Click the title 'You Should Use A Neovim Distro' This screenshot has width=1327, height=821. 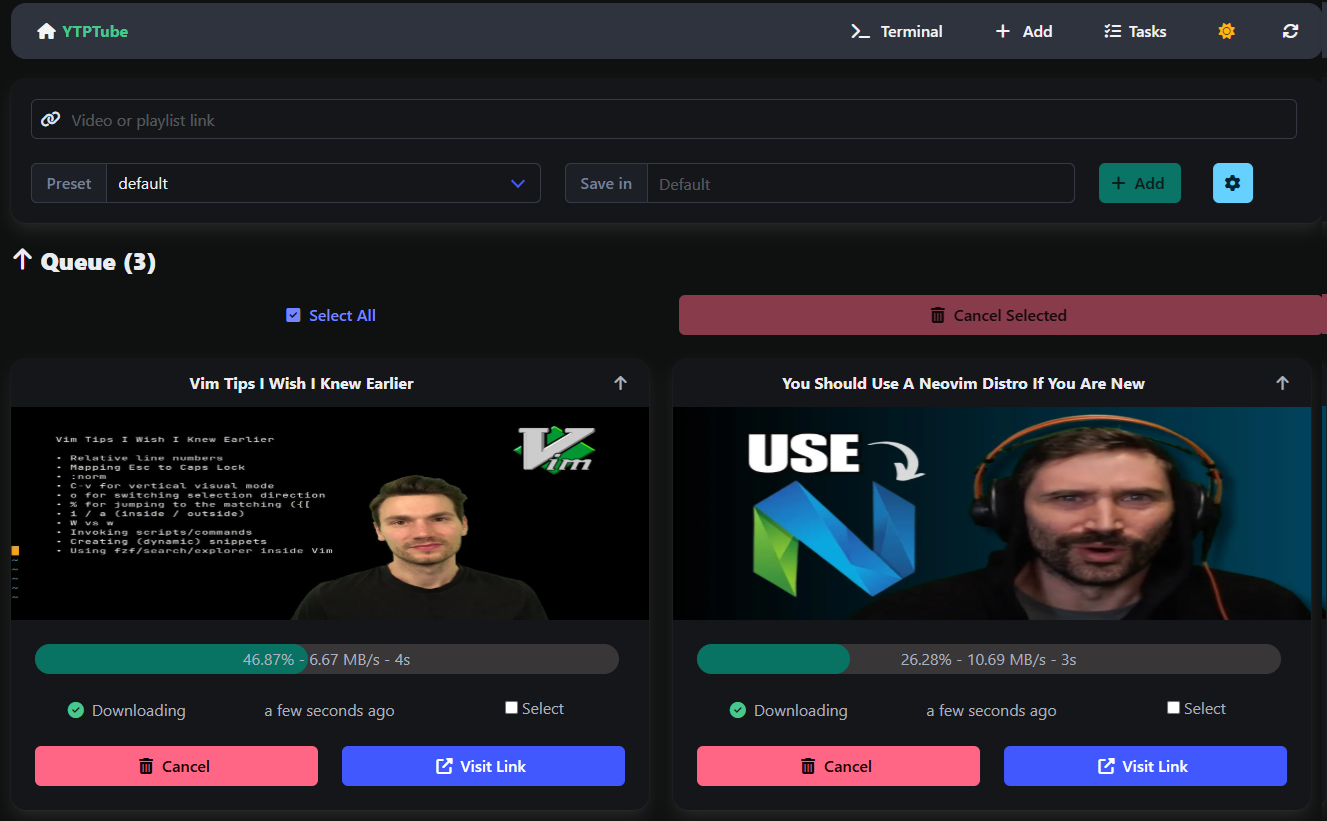coord(963,383)
